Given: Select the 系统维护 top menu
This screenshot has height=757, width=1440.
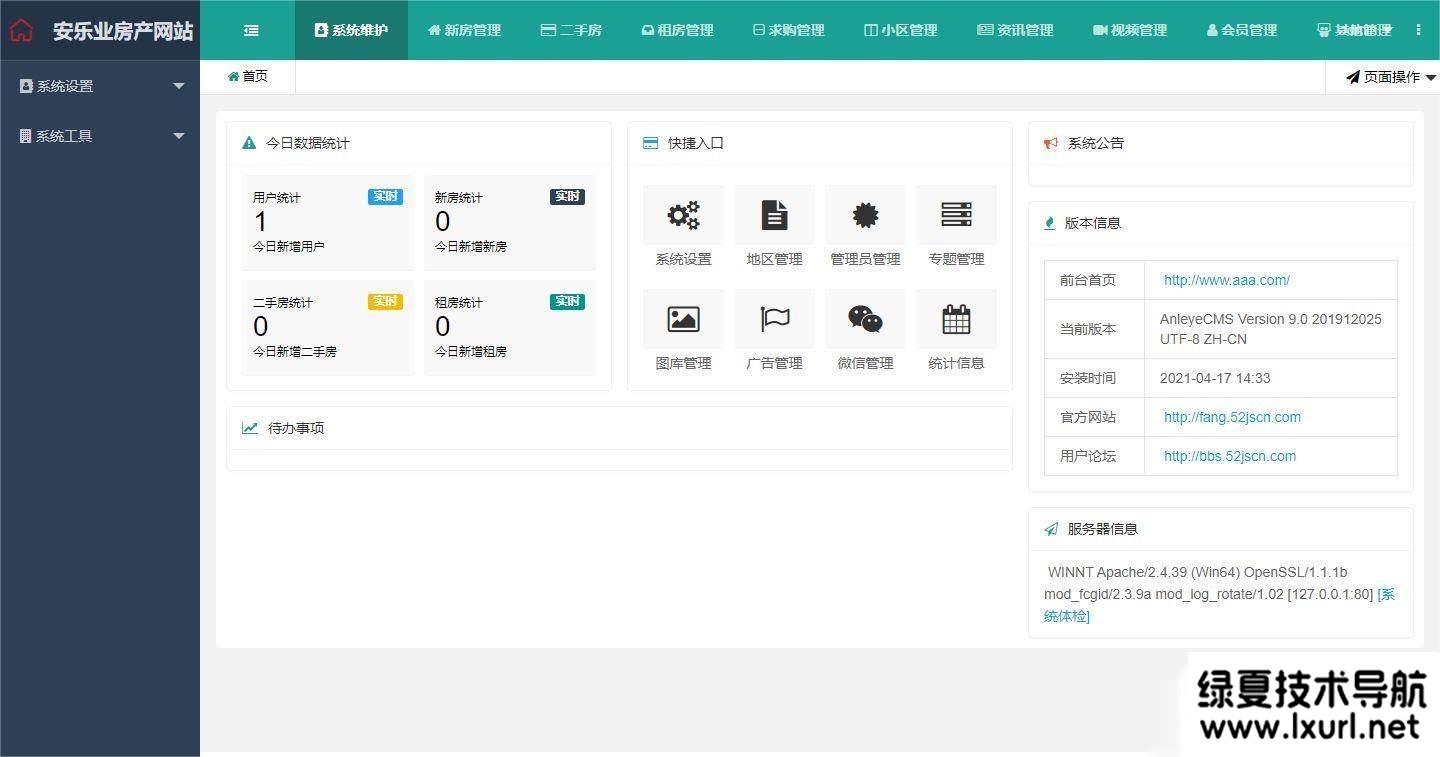Looking at the screenshot, I should pyautogui.click(x=351, y=30).
